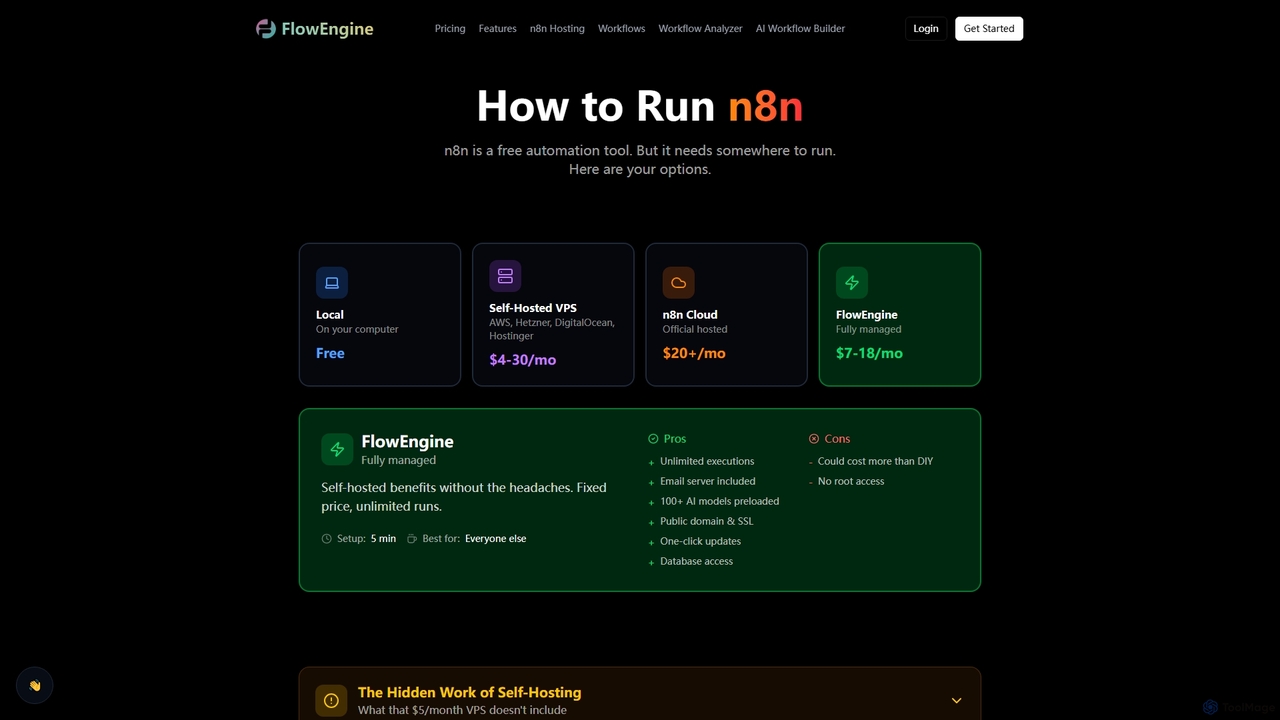Click Official hosted subtitle
The width and height of the screenshot is (1280, 720).
tap(695, 329)
